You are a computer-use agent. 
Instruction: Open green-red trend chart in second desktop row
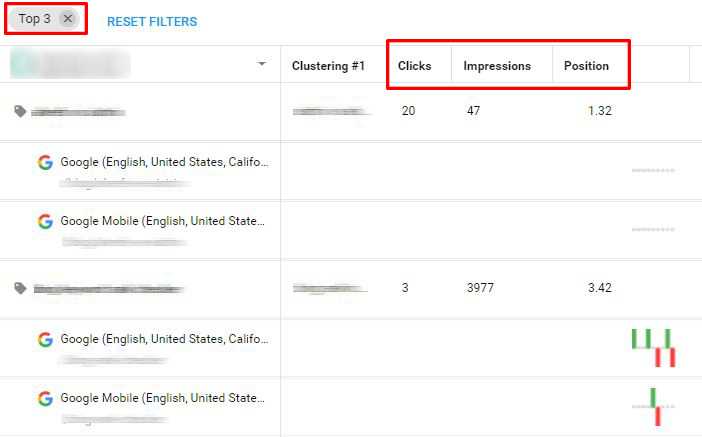click(x=653, y=347)
